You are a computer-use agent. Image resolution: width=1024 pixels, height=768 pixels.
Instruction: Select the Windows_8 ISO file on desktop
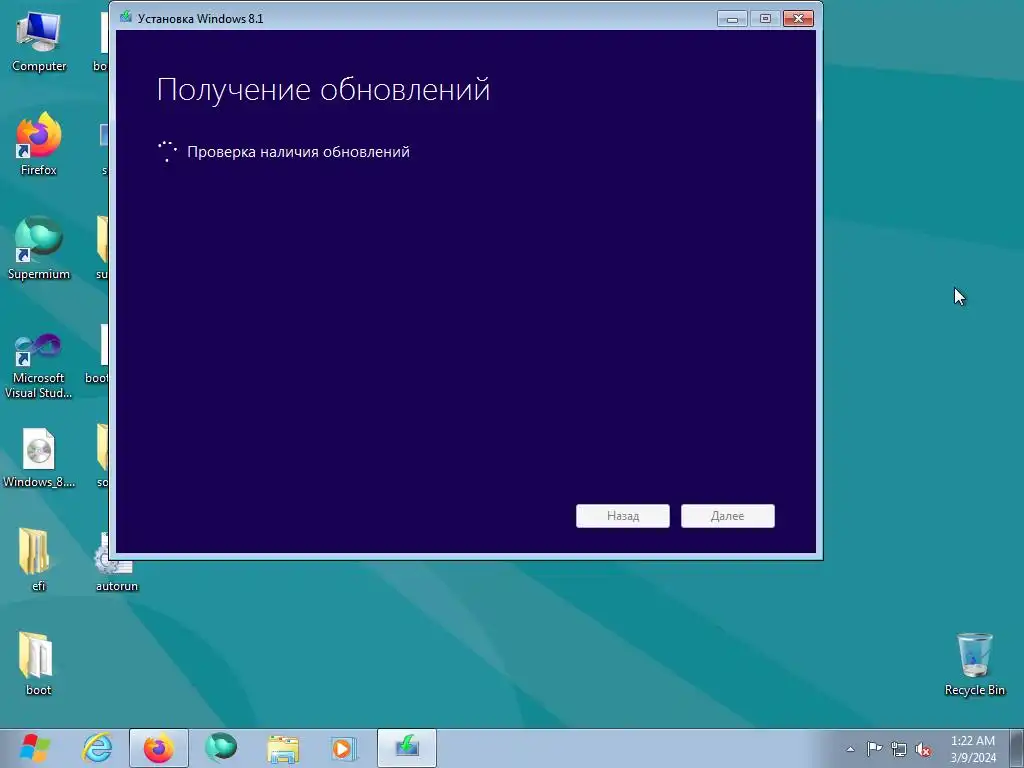click(39, 458)
